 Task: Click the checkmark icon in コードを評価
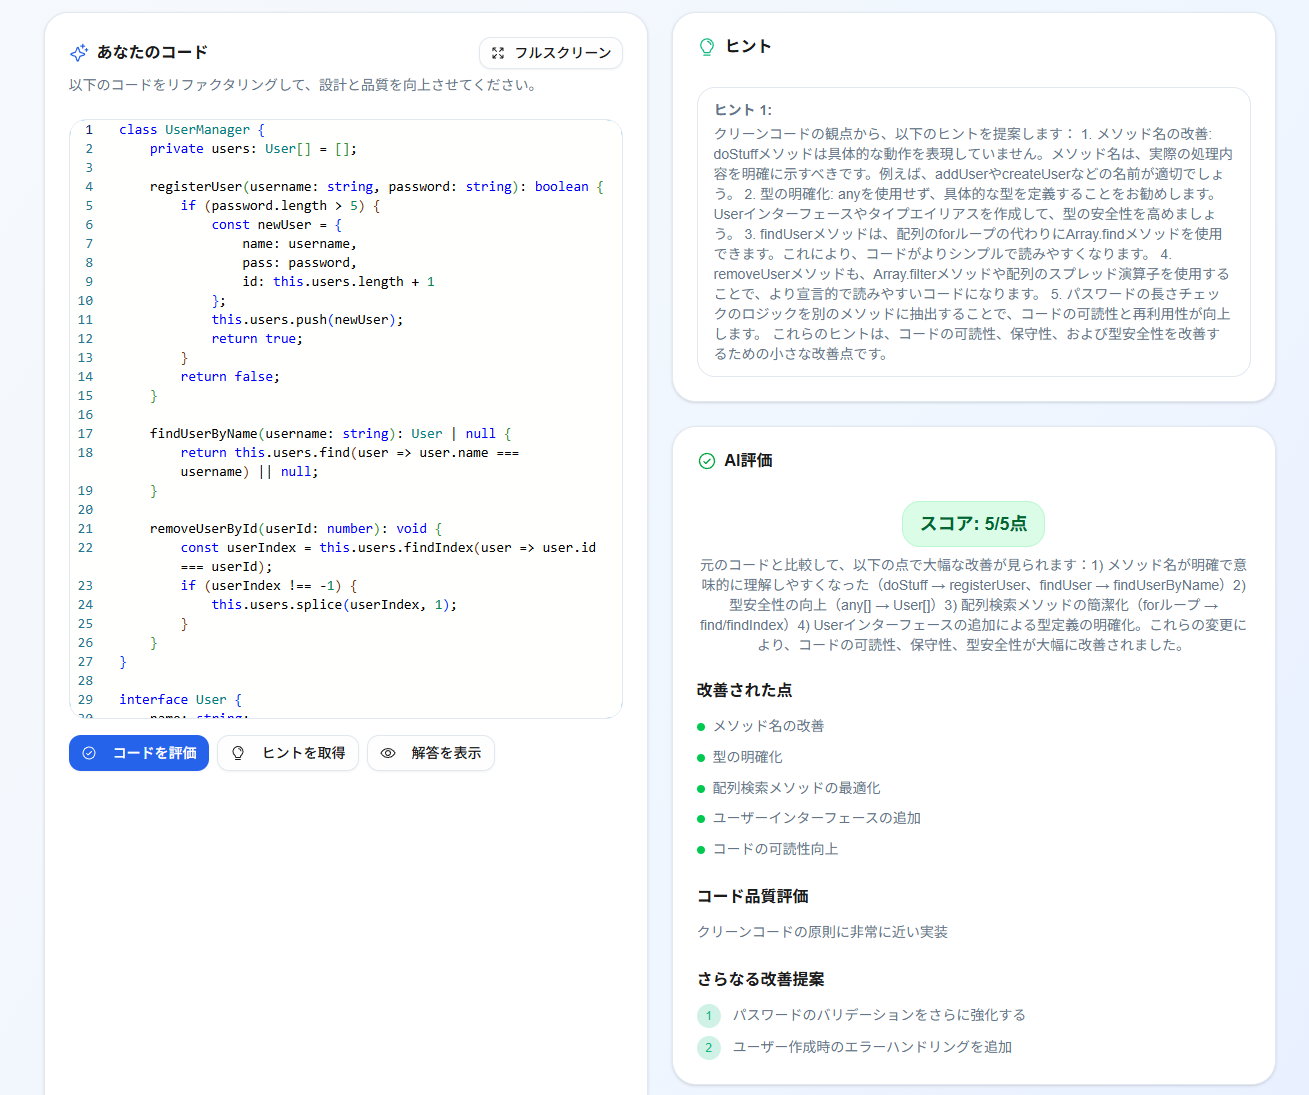[89, 753]
